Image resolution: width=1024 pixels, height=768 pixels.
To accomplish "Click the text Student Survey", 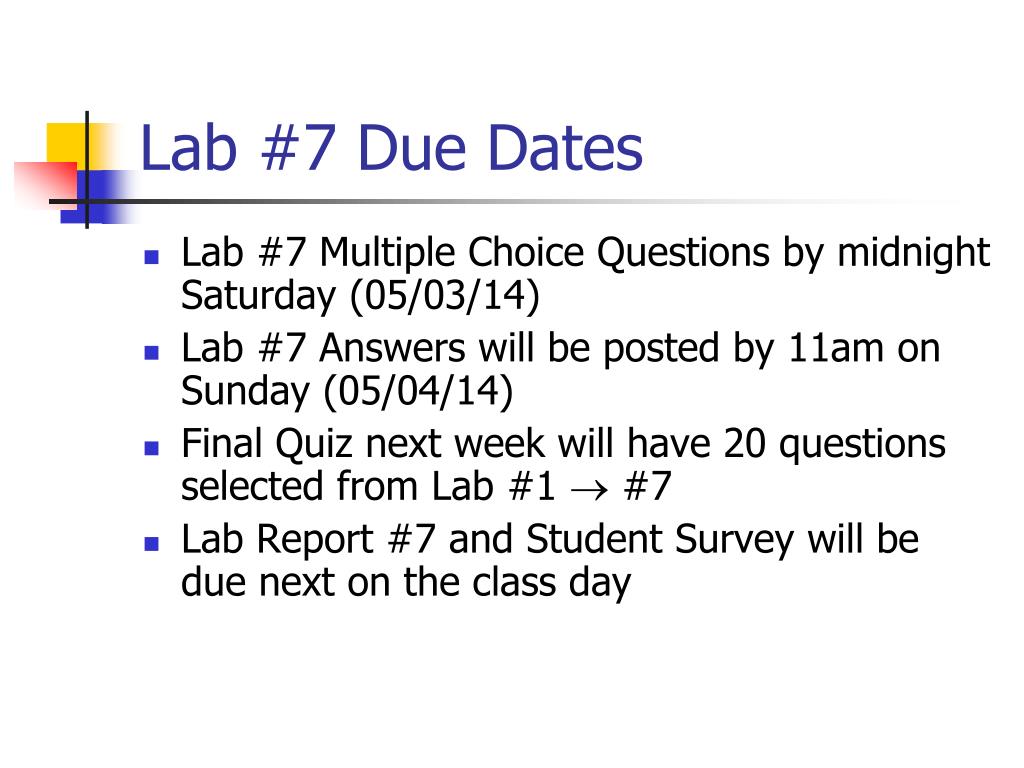I will point(660,541).
